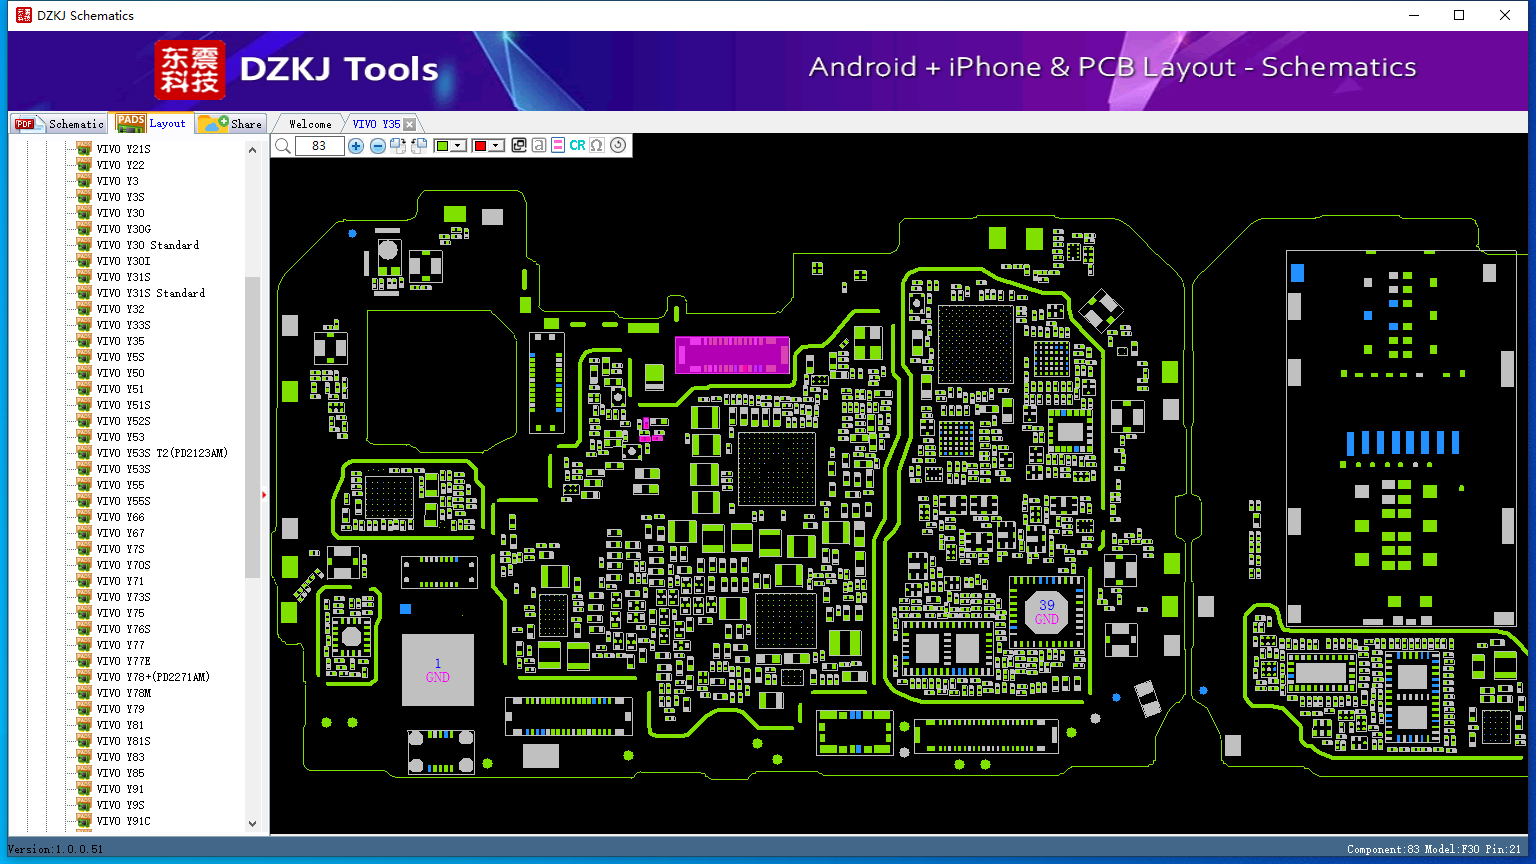1536x864 pixels.
Task: Click the magnifier search icon in toolbar
Action: (x=283, y=146)
